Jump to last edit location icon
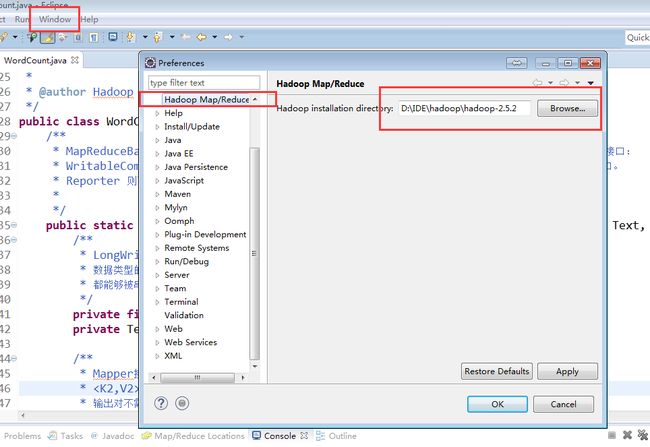 click(186, 37)
